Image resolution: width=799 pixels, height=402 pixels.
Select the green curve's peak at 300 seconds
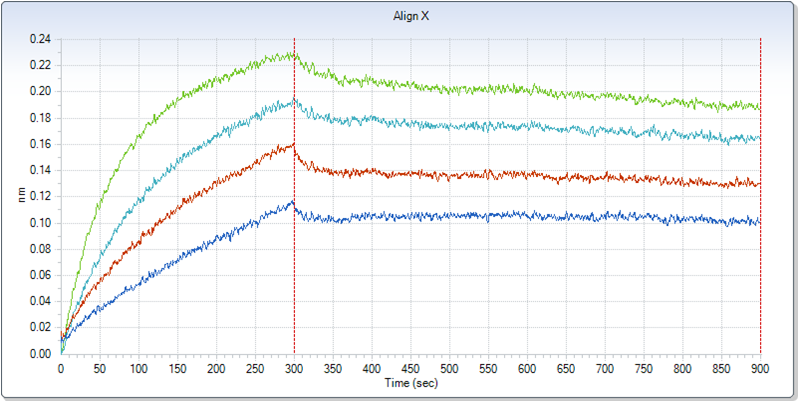[x=293, y=54]
